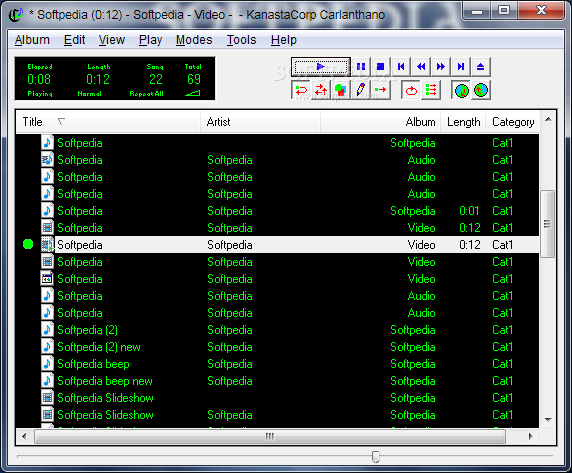The width and height of the screenshot is (572, 473).
Task: Click the globe with up arrow icon
Action: tap(481, 90)
